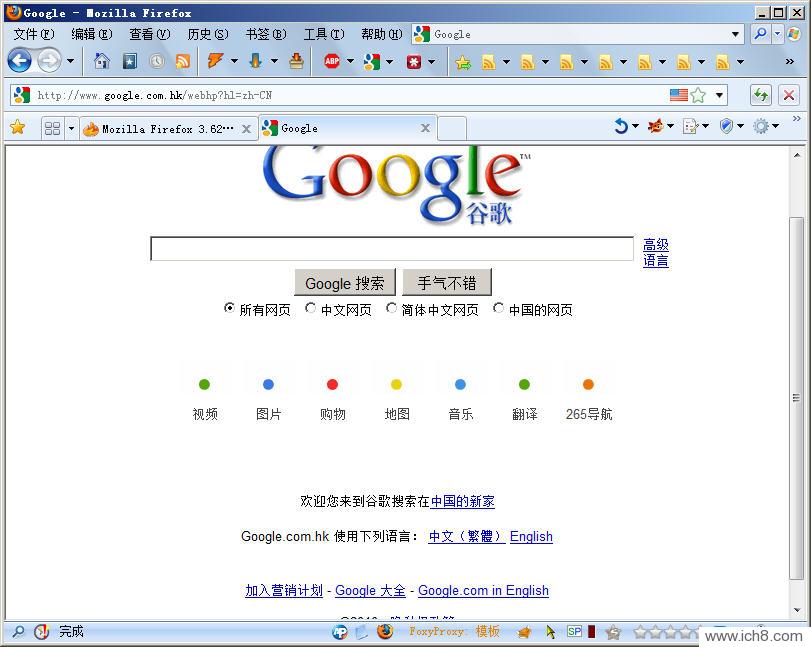Reload page with the green arrows button
This screenshot has width=811, height=647.
[761, 95]
